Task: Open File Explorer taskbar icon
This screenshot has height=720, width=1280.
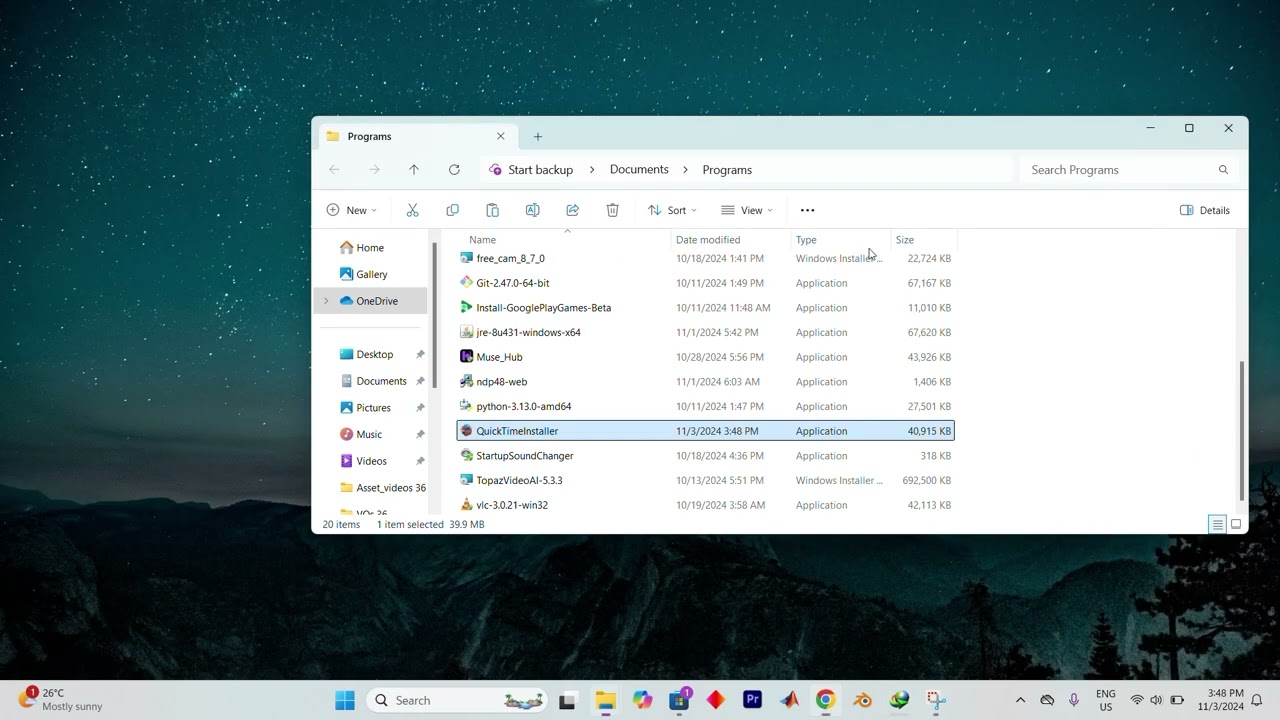Action: click(x=605, y=700)
